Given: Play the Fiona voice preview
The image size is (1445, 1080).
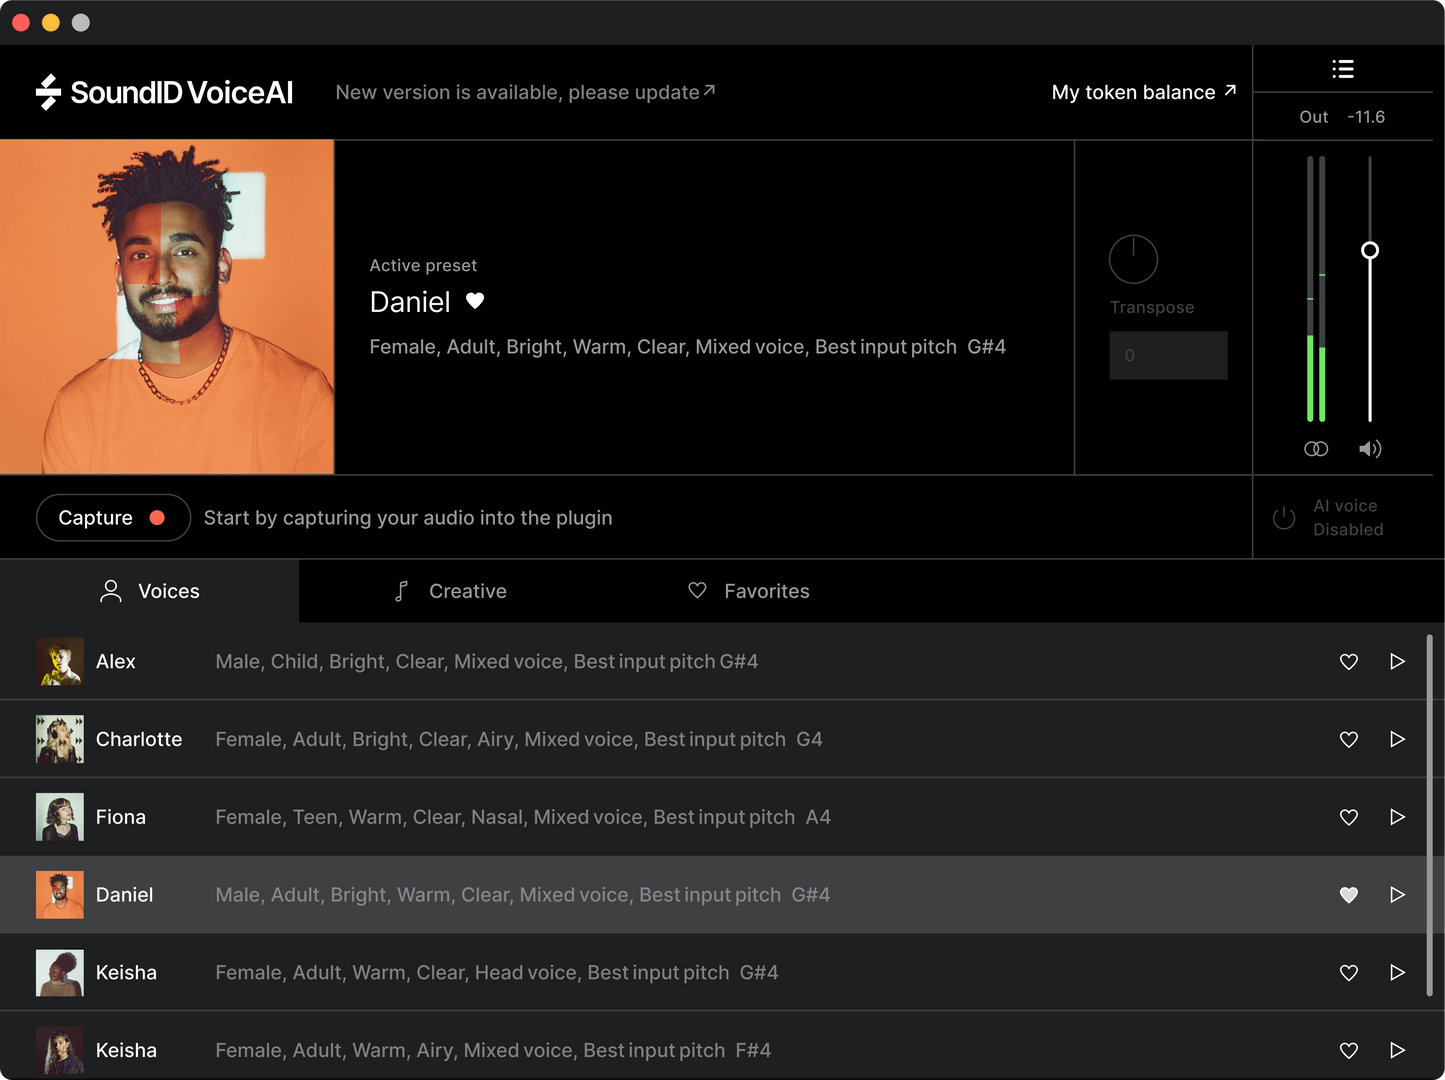Looking at the screenshot, I should (x=1397, y=817).
